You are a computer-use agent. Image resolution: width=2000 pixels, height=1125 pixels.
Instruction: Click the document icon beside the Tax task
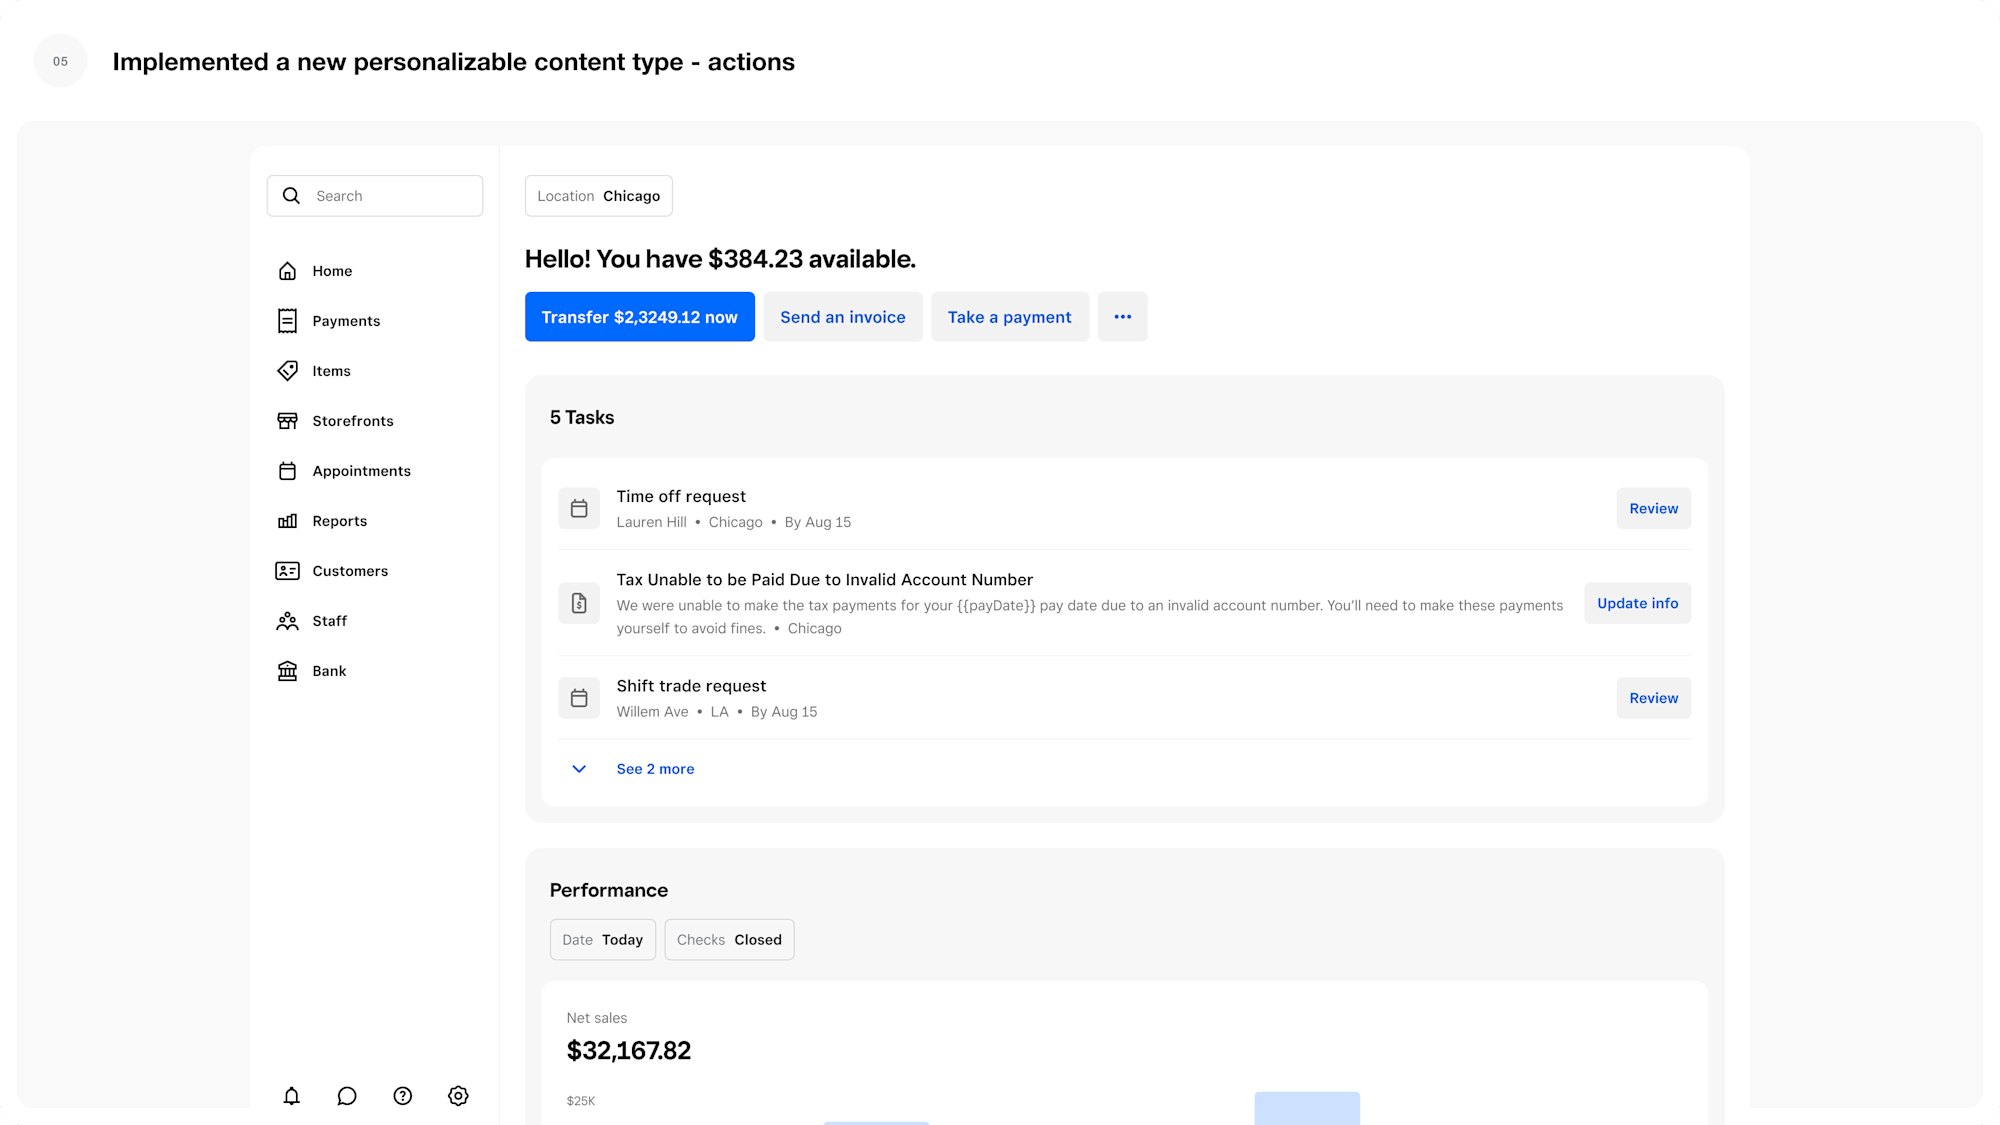pyautogui.click(x=579, y=603)
